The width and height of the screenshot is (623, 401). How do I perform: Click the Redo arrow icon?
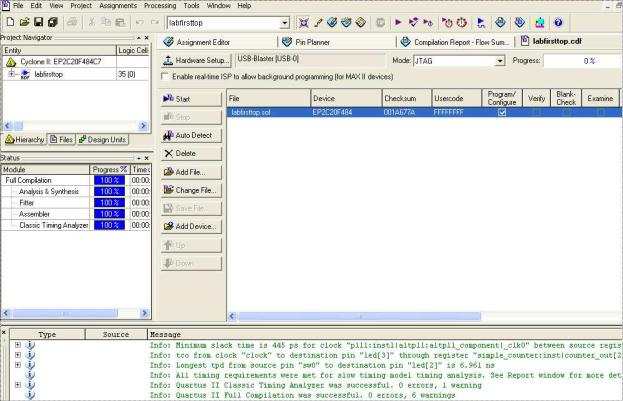(x=155, y=22)
